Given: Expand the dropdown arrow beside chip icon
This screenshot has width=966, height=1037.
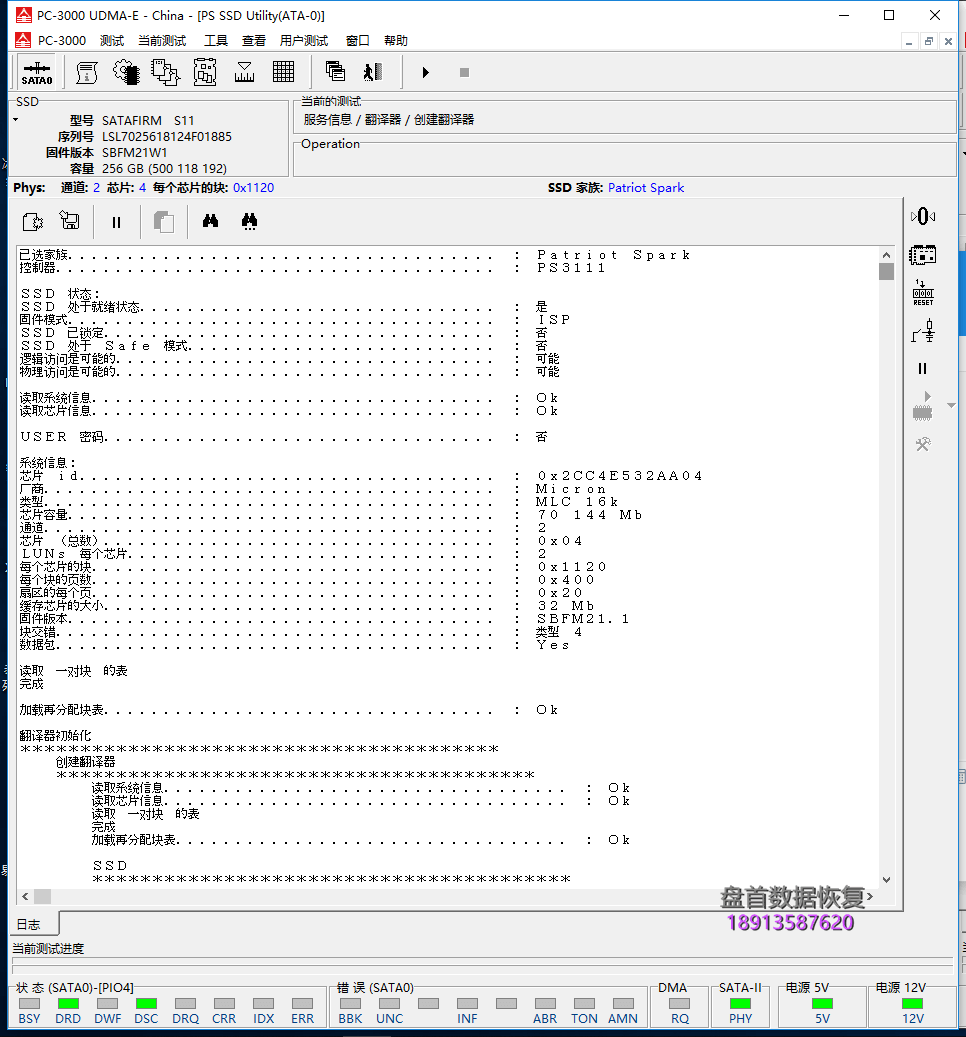Looking at the screenshot, I should coord(951,405).
